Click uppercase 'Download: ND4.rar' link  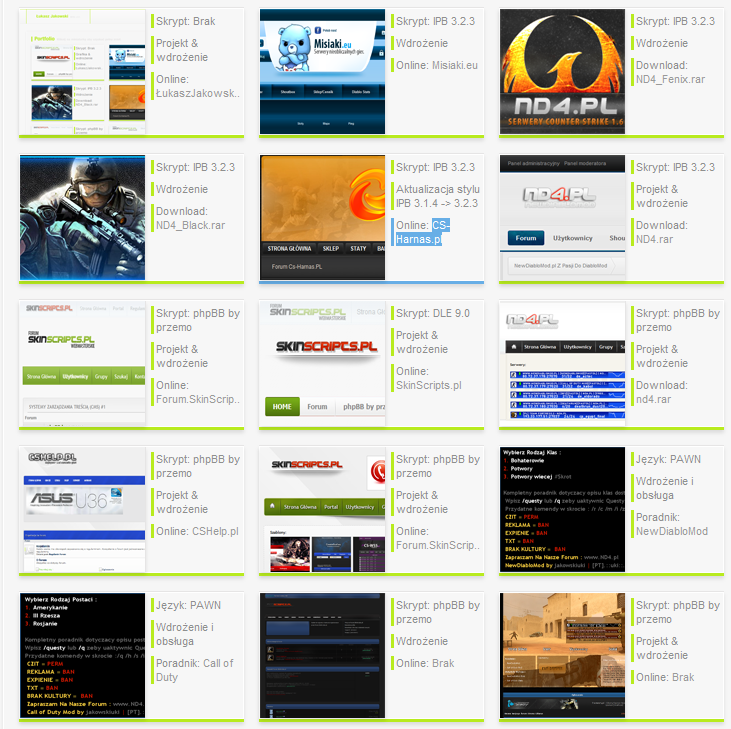(x=662, y=232)
